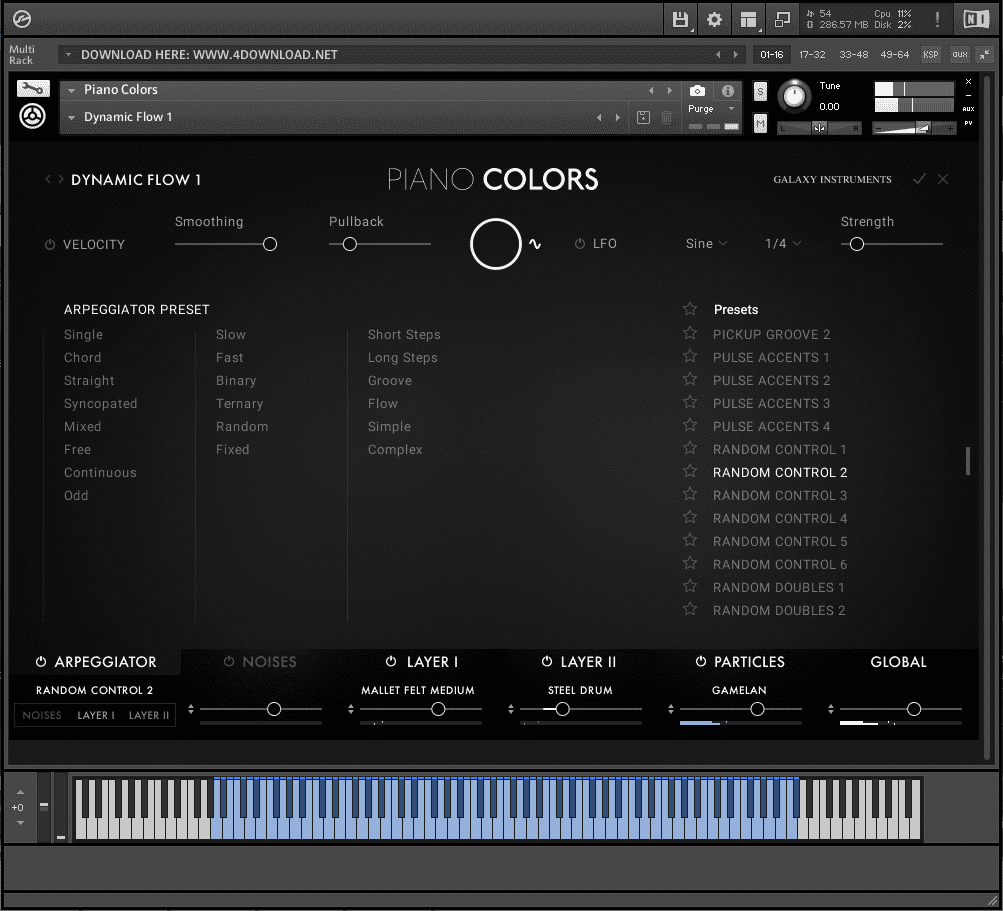Select the Ternary arpeggiator tag
The height and width of the screenshot is (911, 1003).
(239, 404)
